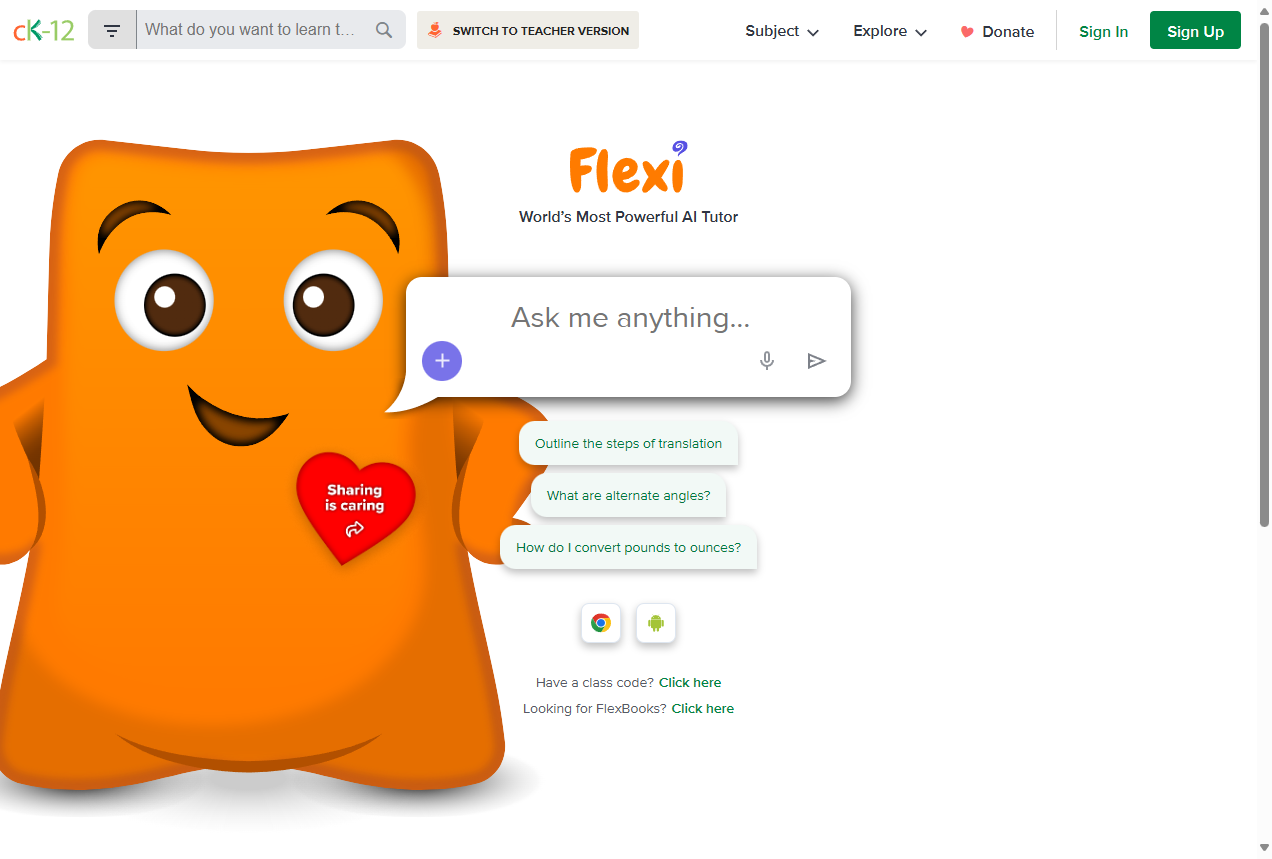The width and height of the screenshot is (1272, 859).
Task: Click the purple plus attachment button
Action: pyautogui.click(x=442, y=361)
